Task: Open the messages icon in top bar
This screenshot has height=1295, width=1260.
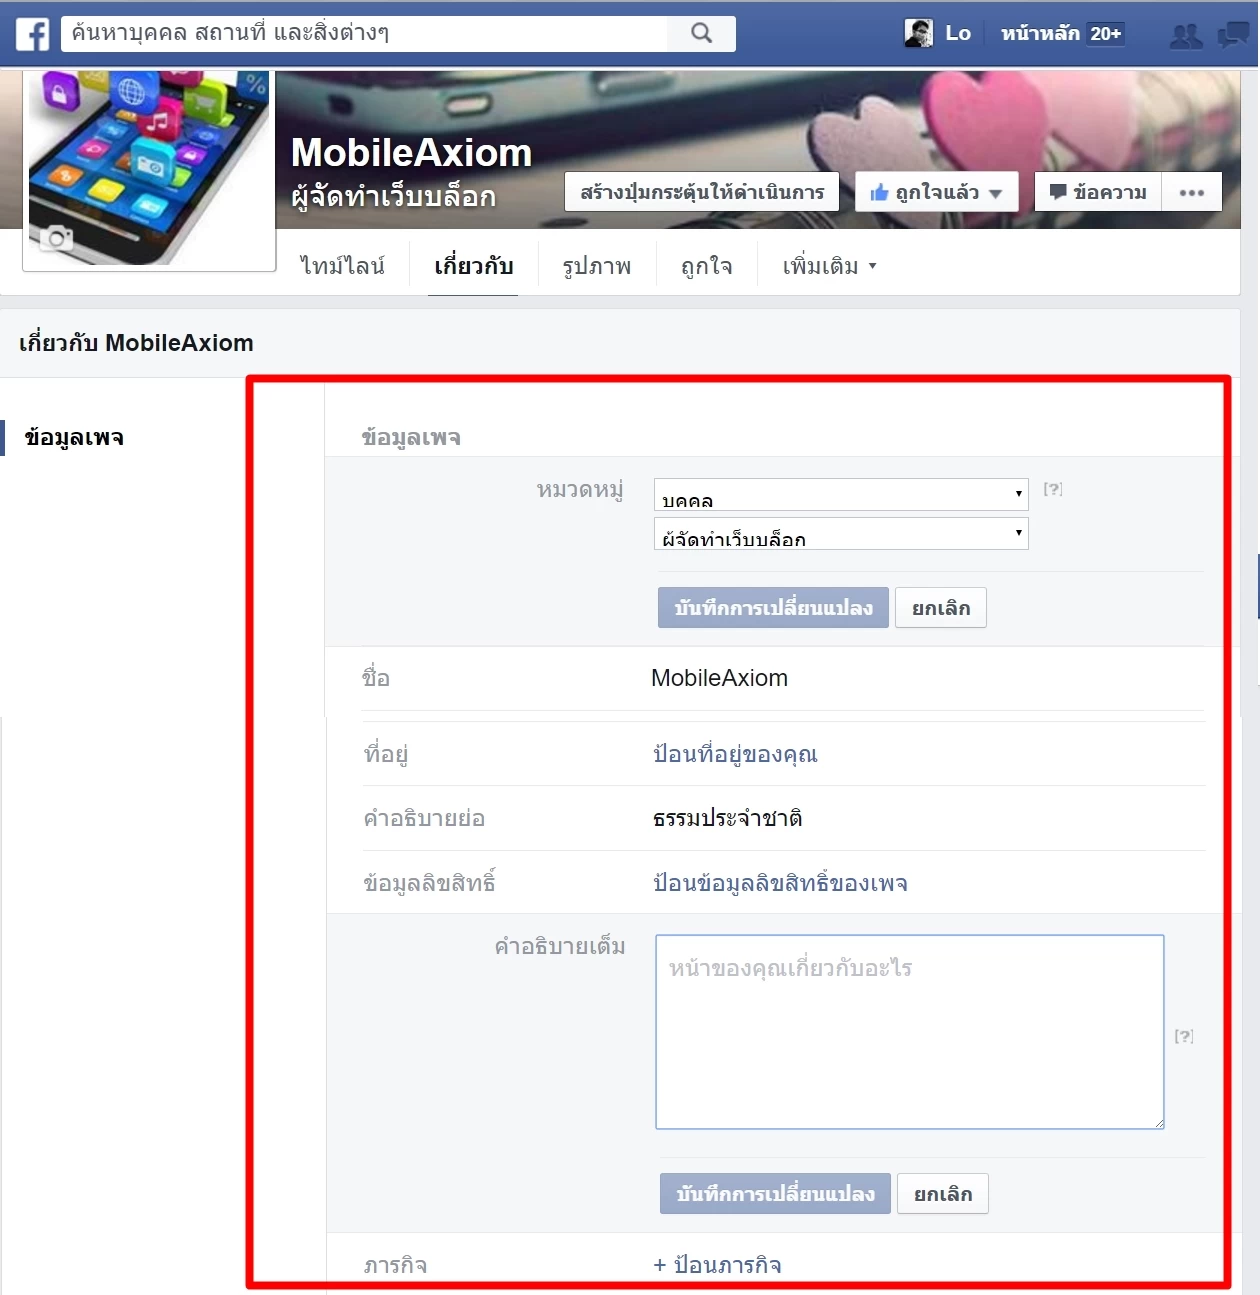Action: click(x=1232, y=35)
